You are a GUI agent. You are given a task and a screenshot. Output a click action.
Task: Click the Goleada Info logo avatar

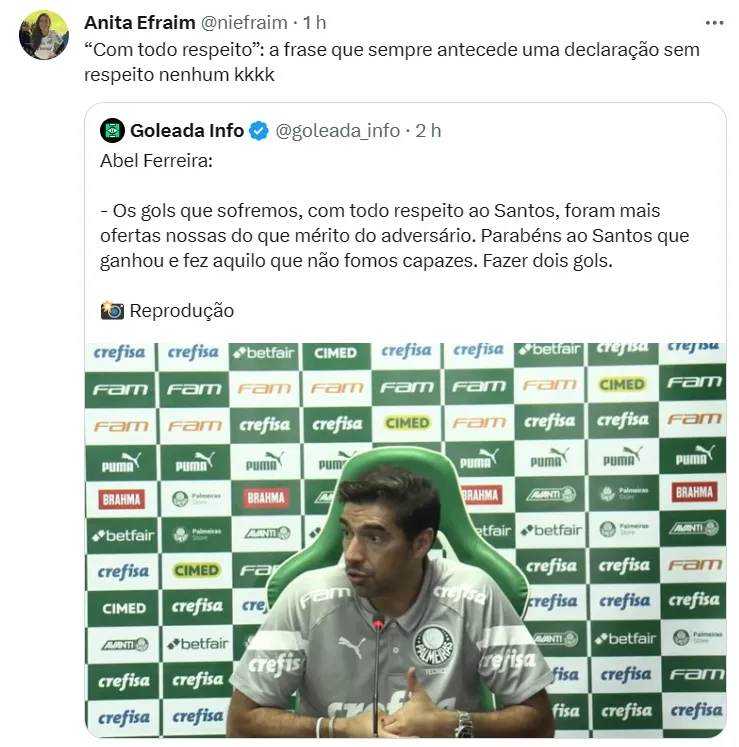point(112,131)
